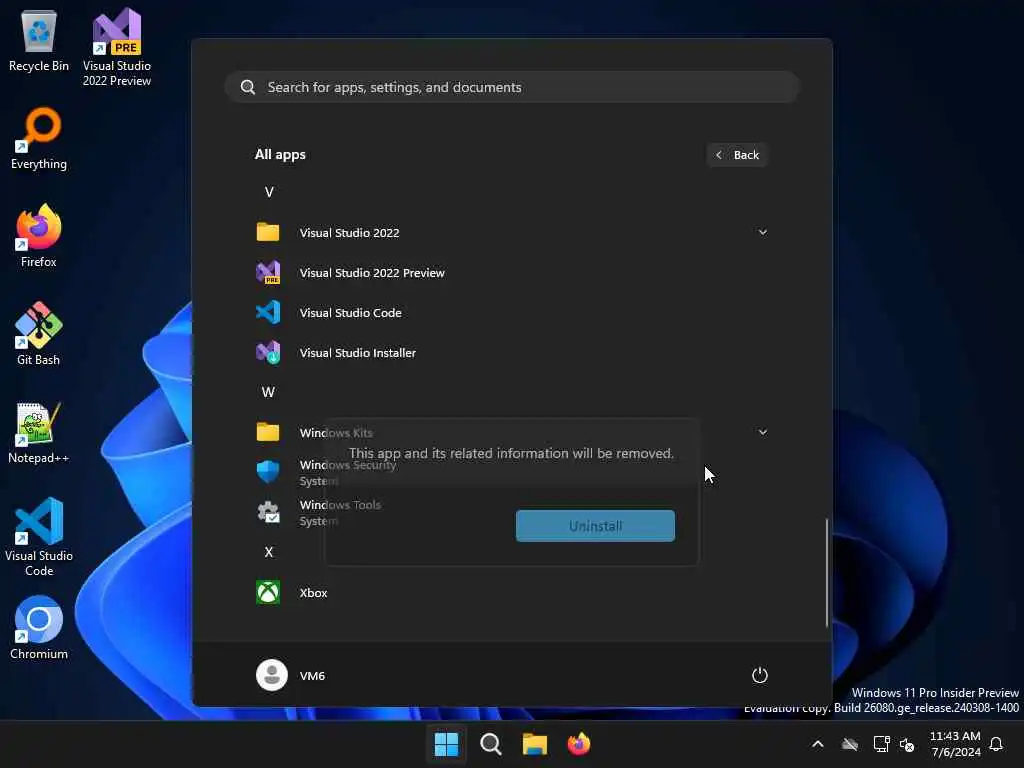Image resolution: width=1024 pixels, height=768 pixels.
Task: Click the All apps scrollbar thumb
Action: [x=827, y=573]
